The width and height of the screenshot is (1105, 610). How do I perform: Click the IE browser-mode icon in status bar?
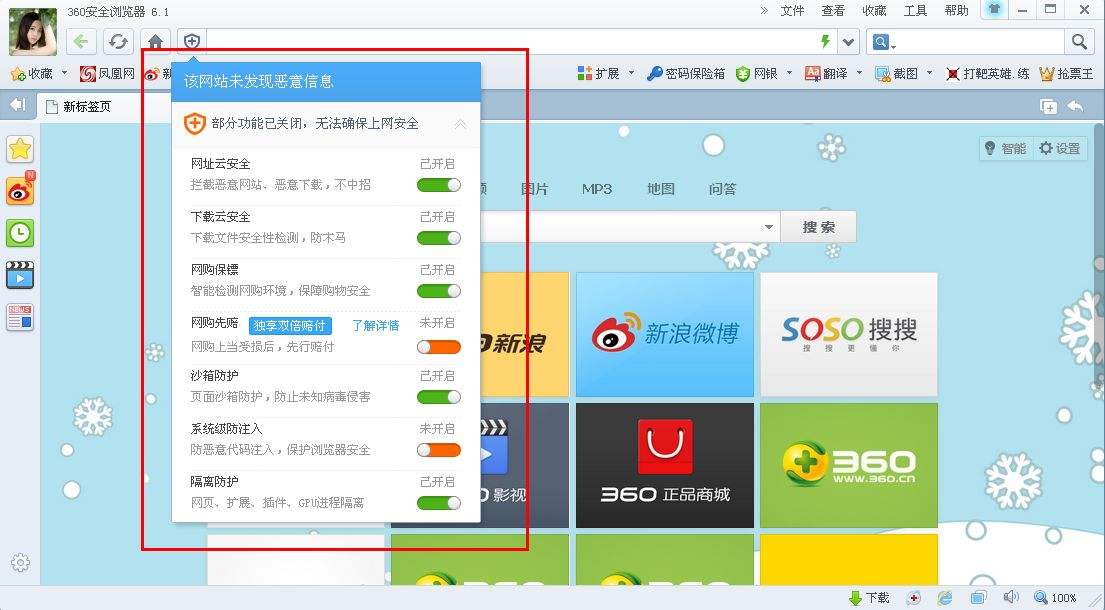(x=944, y=597)
